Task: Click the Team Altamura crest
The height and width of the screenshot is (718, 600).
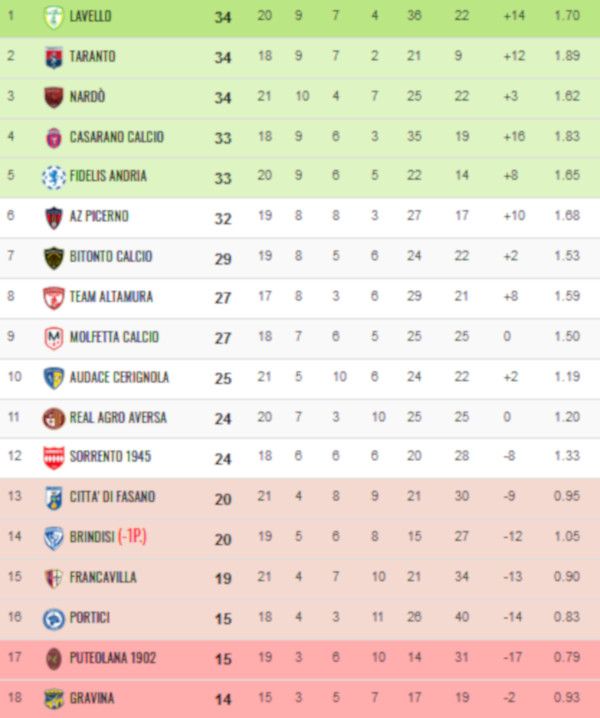Action: pos(54,298)
